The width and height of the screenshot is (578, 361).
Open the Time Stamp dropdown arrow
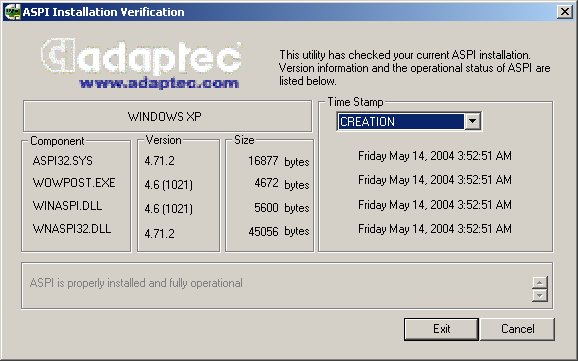click(x=472, y=121)
